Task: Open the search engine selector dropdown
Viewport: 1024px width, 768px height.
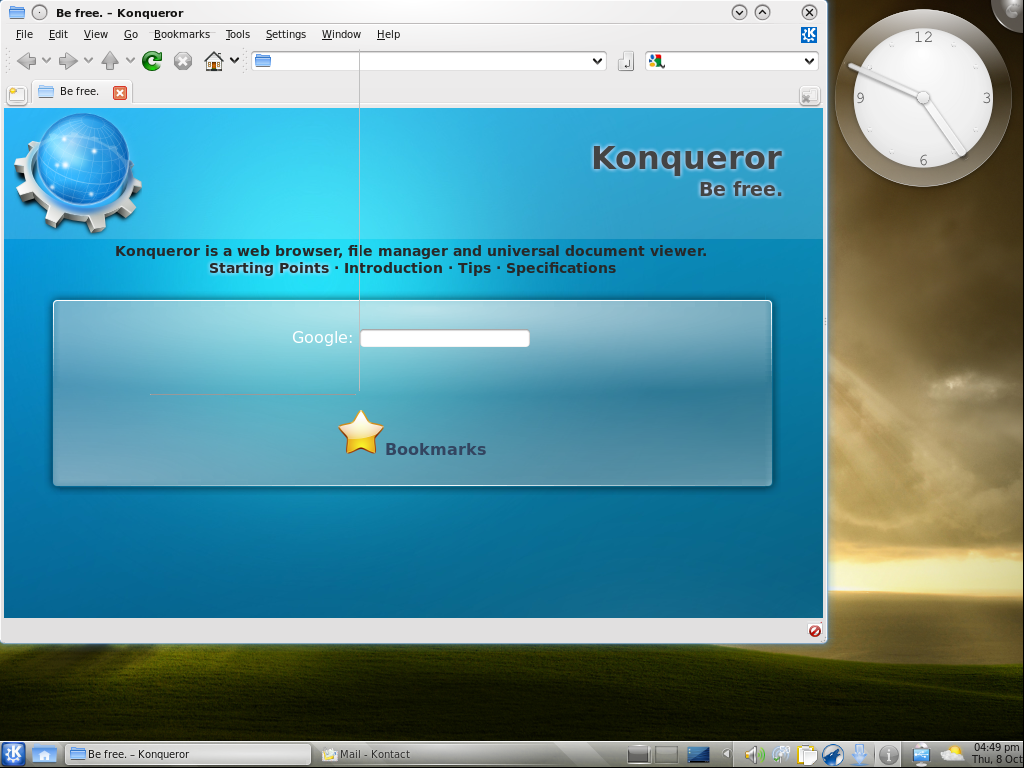Action: tap(810, 61)
